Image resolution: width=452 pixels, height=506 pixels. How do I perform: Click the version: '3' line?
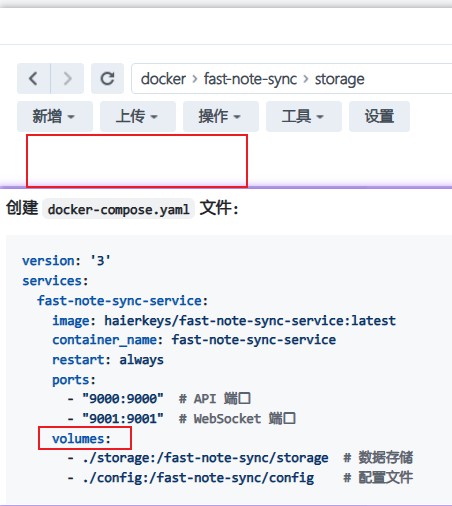pyautogui.click(x=66, y=260)
